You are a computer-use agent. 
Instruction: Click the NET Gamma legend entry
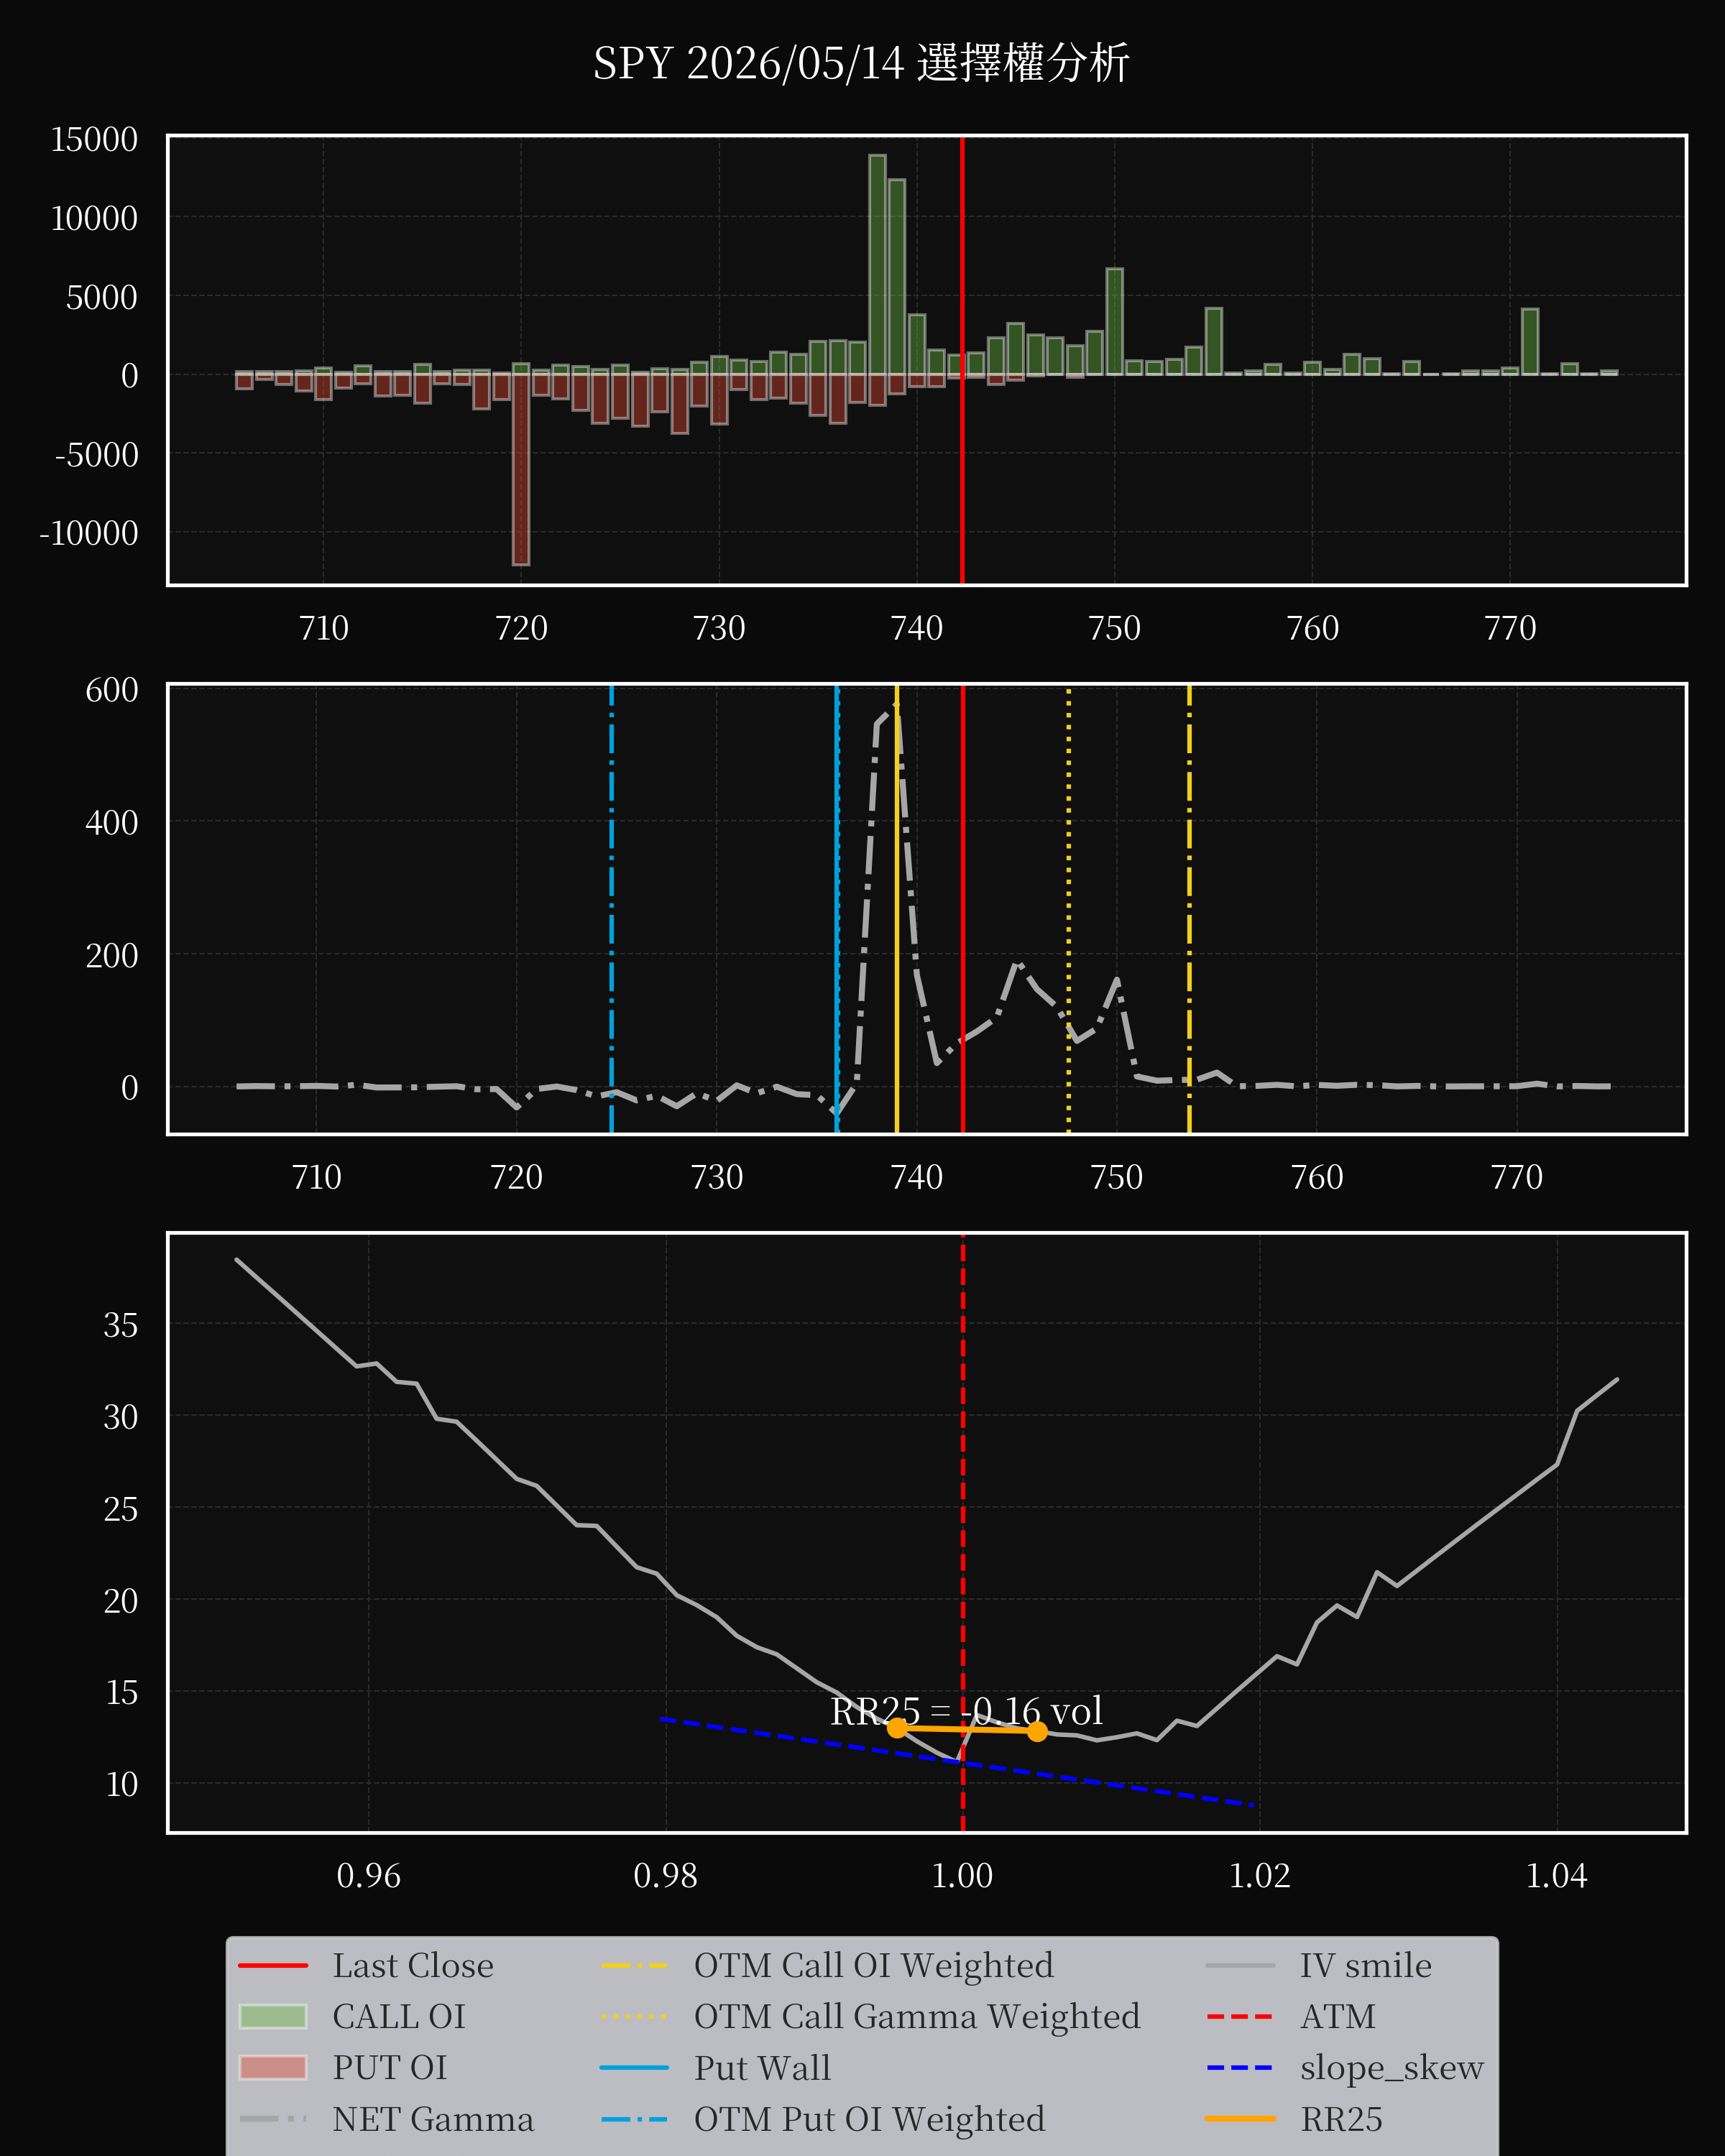pos(387,2119)
